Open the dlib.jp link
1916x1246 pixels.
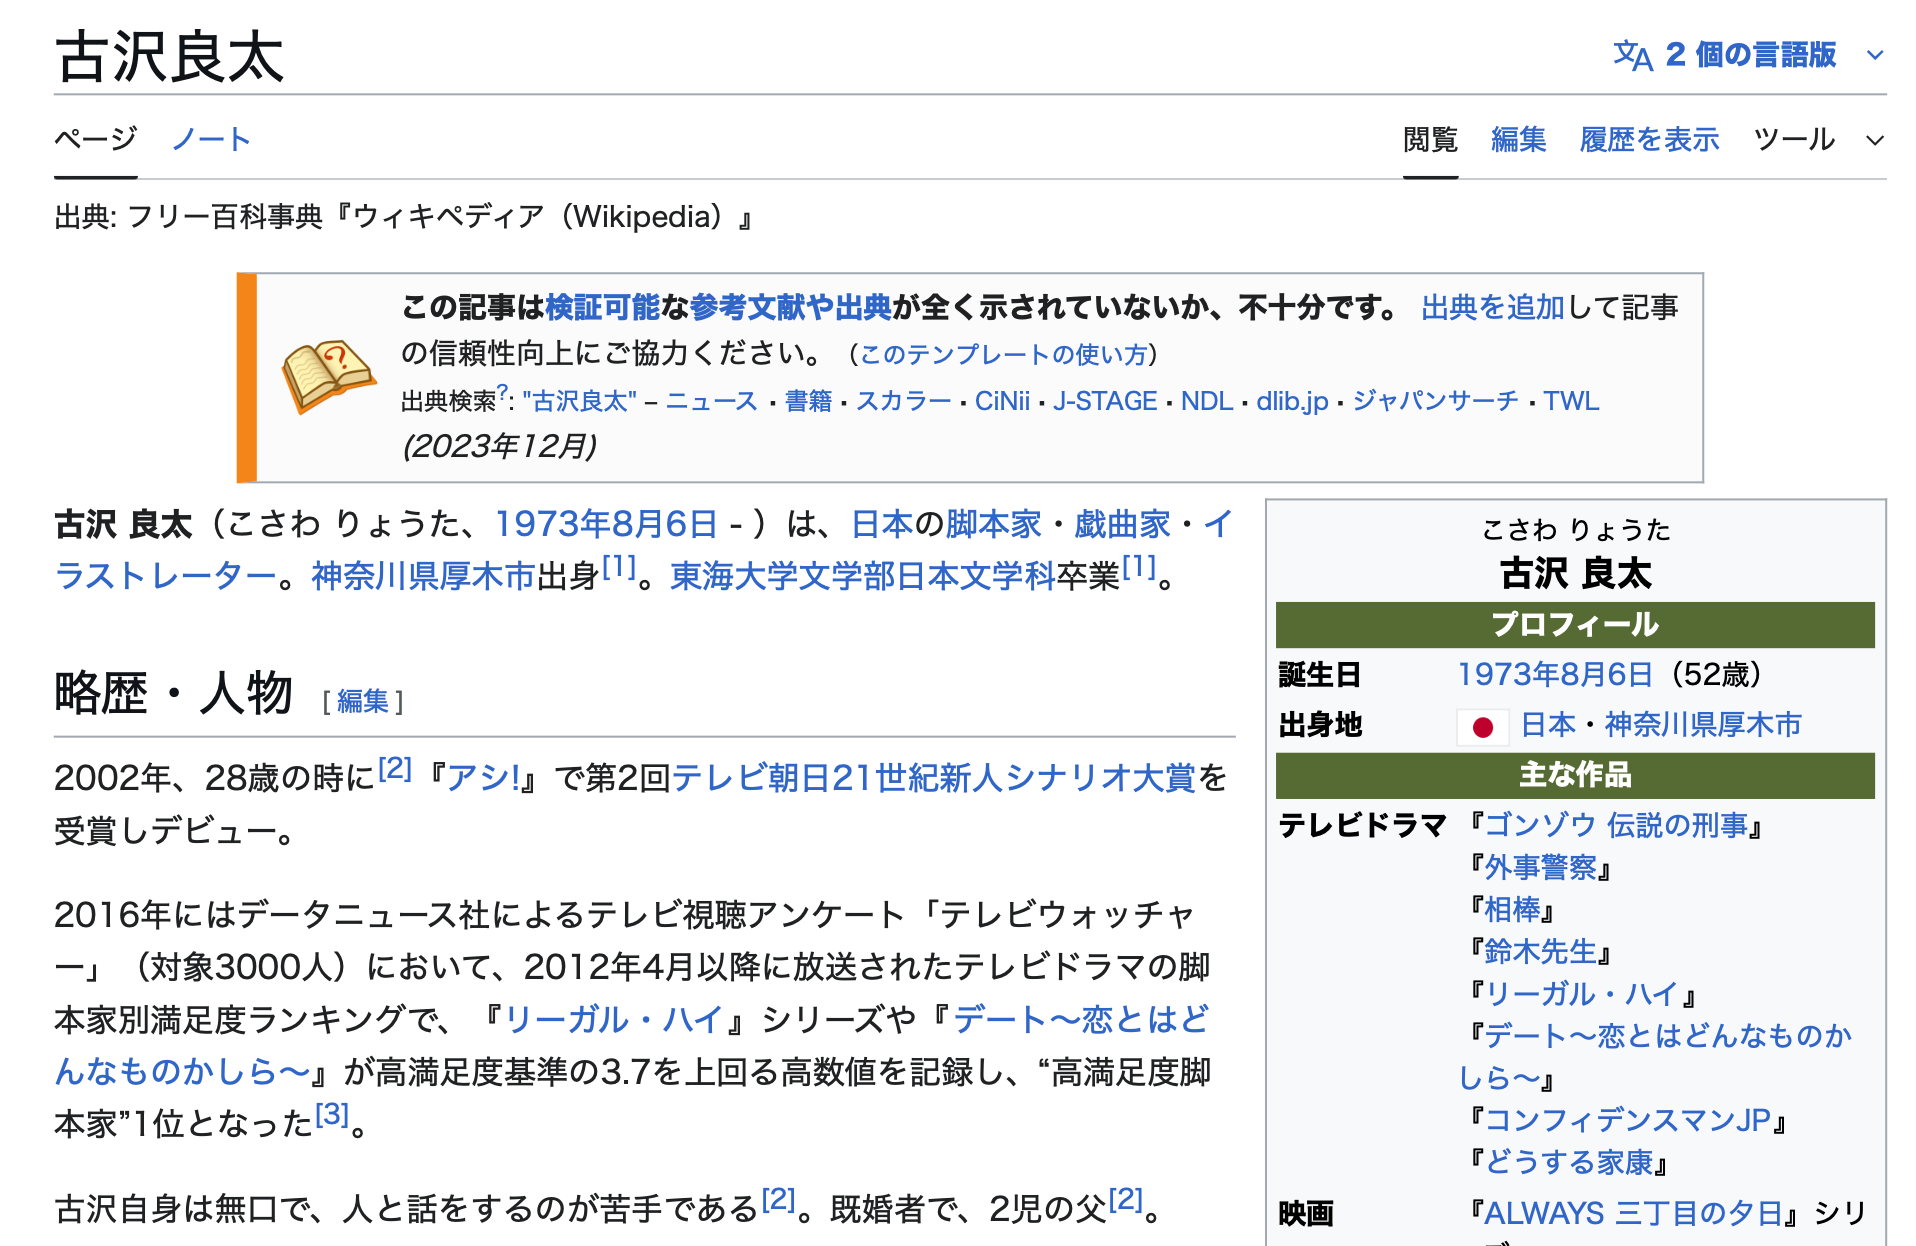coord(1292,401)
